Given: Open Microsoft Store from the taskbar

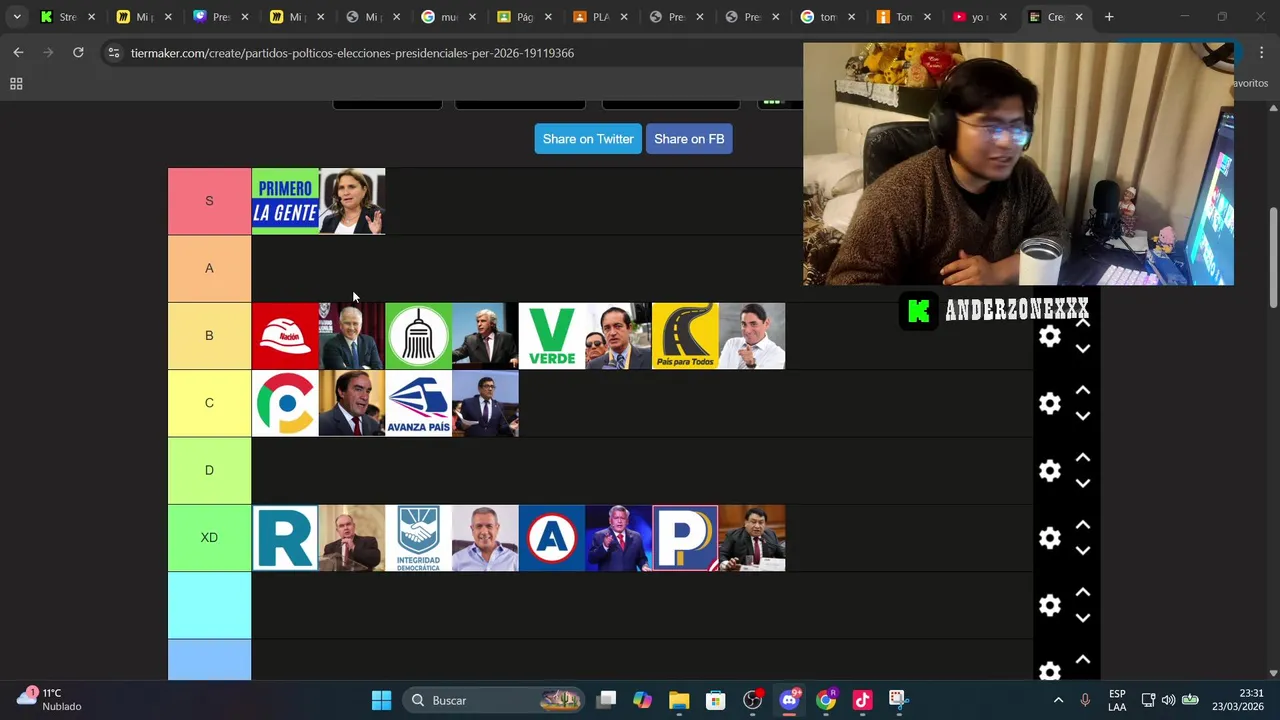Looking at the screenshot, I should coord(716,700).
